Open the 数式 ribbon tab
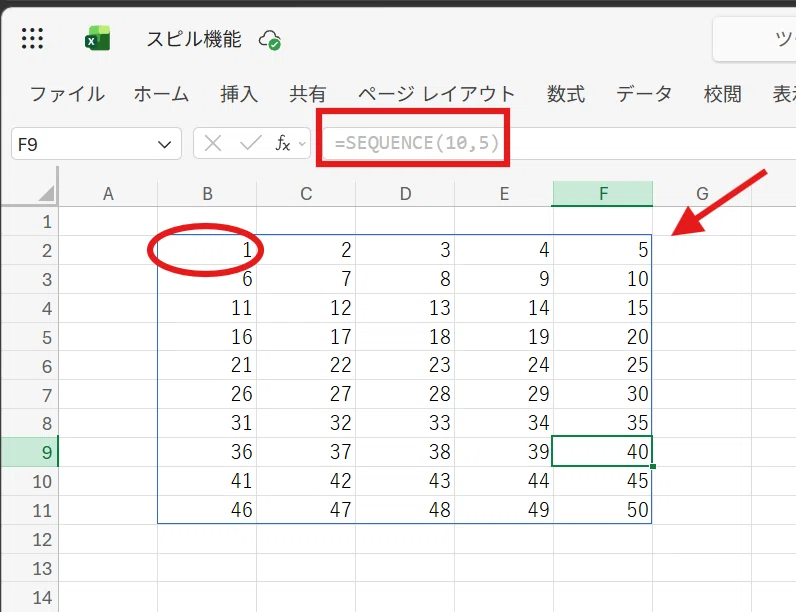This screenshot has height=612, width=796. tap(566, 94)
